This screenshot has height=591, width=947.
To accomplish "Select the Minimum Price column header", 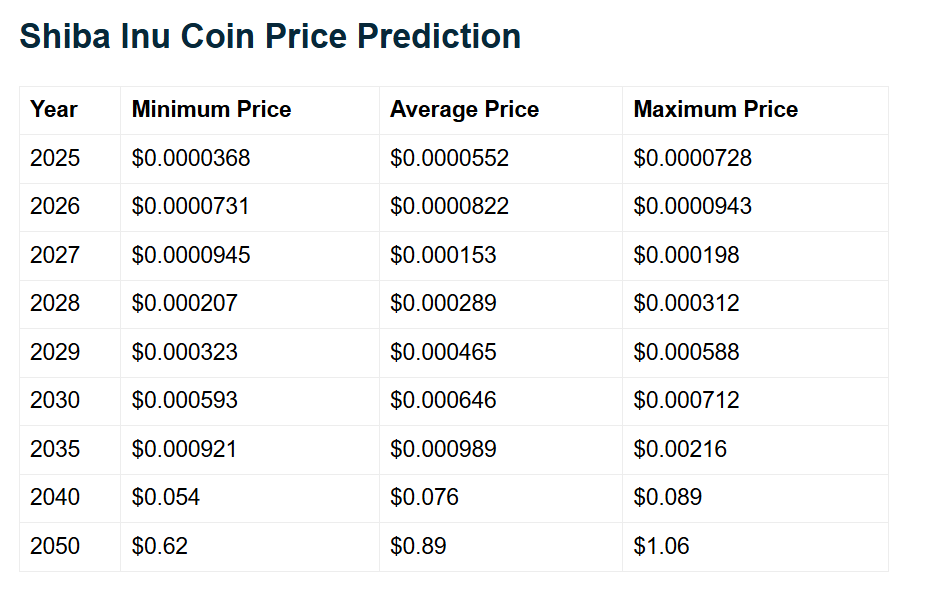I will click(211, 110).
